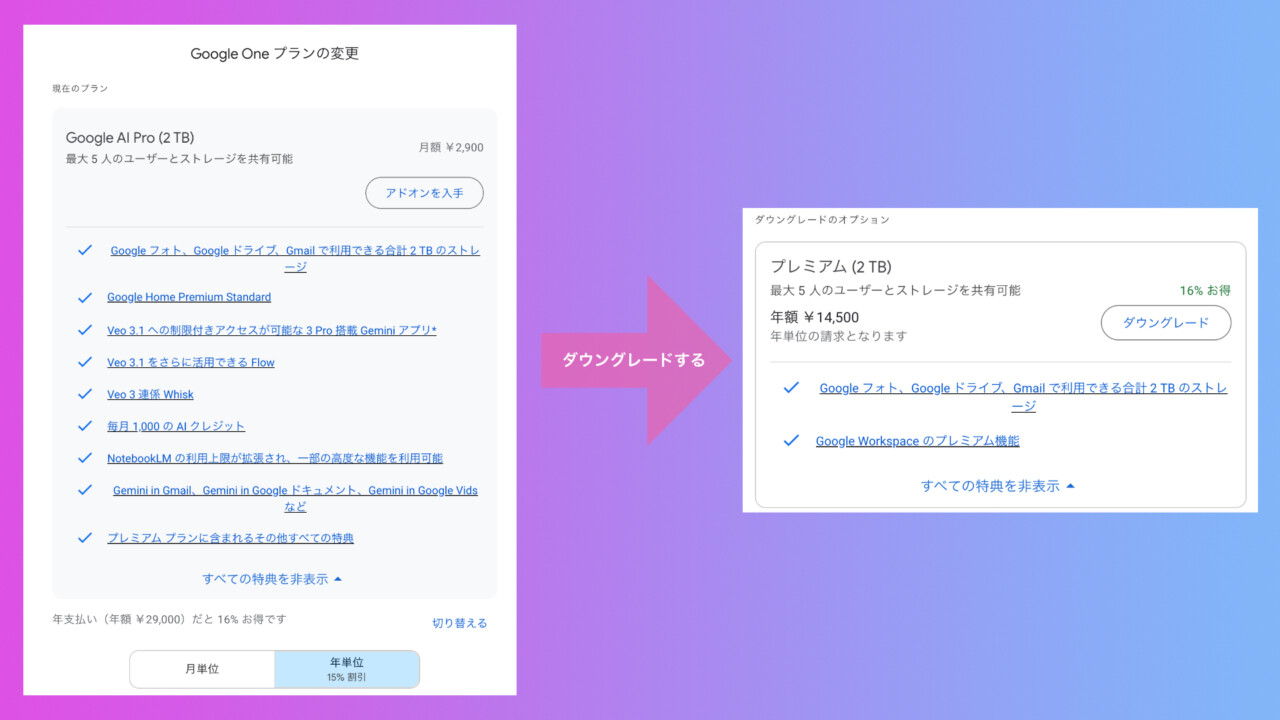This screenshot has width=1280, height=720.
Task: Select the 月単位 billing option
Action: pyautogui.click(x=202, y=669)
